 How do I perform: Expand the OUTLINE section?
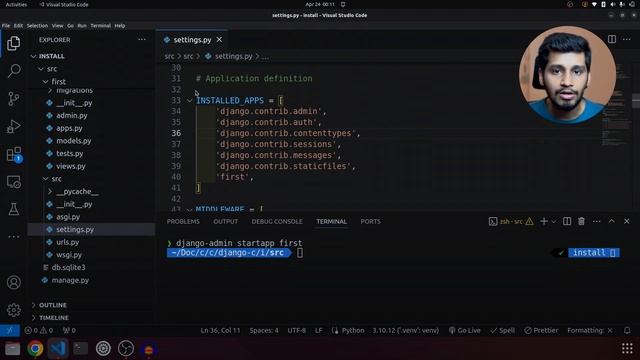(x=53, y=305)
